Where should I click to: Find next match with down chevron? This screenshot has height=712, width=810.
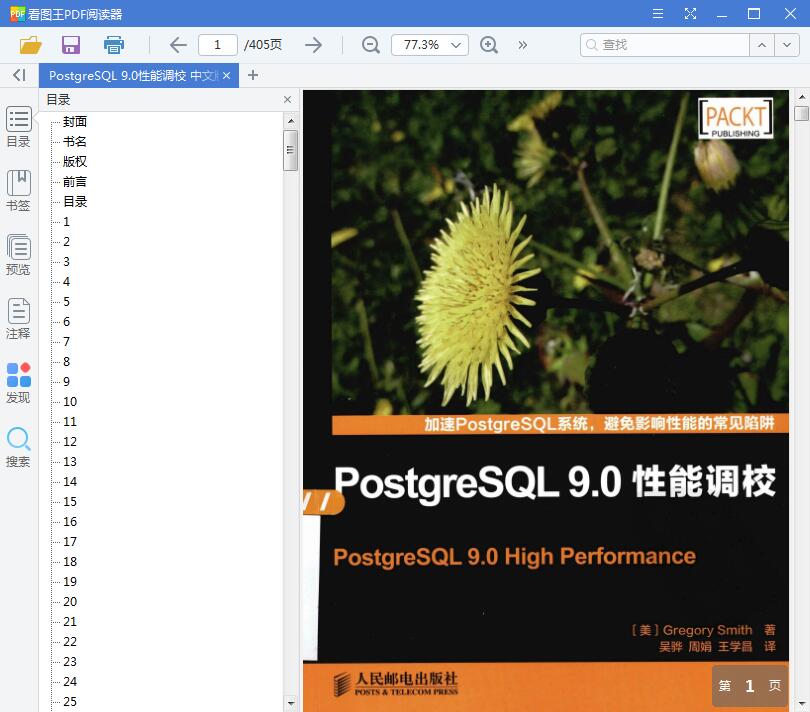pos(787,45)
